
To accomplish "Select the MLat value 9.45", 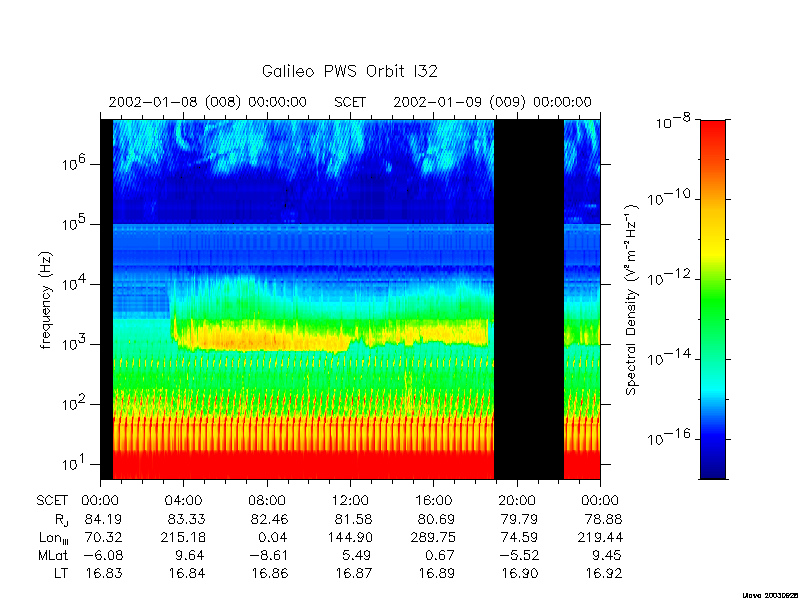I will pyautogui.click(x=607, y=555).
